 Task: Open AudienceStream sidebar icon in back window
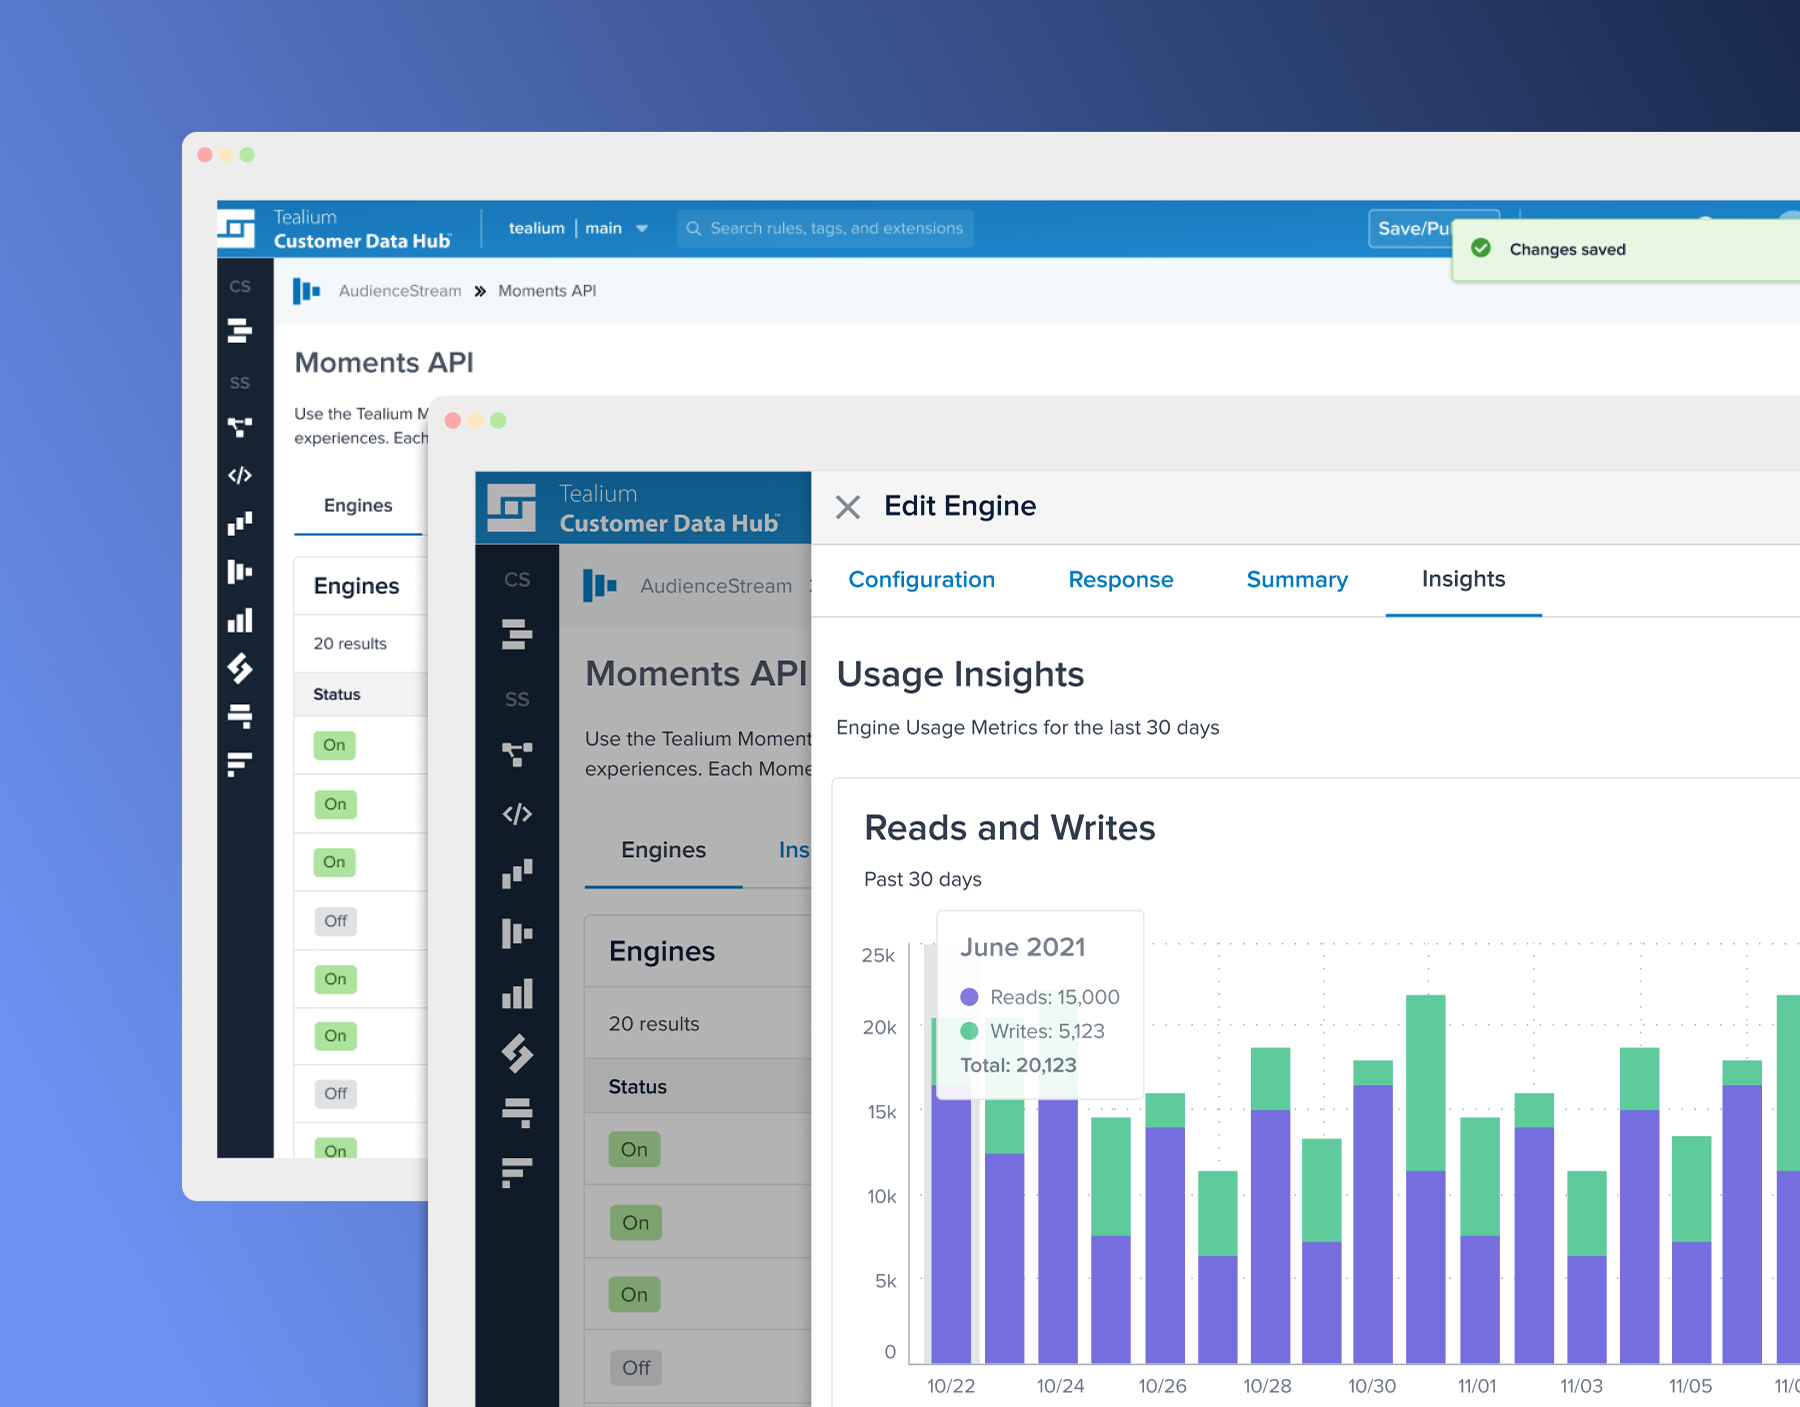tap(240, 571)
